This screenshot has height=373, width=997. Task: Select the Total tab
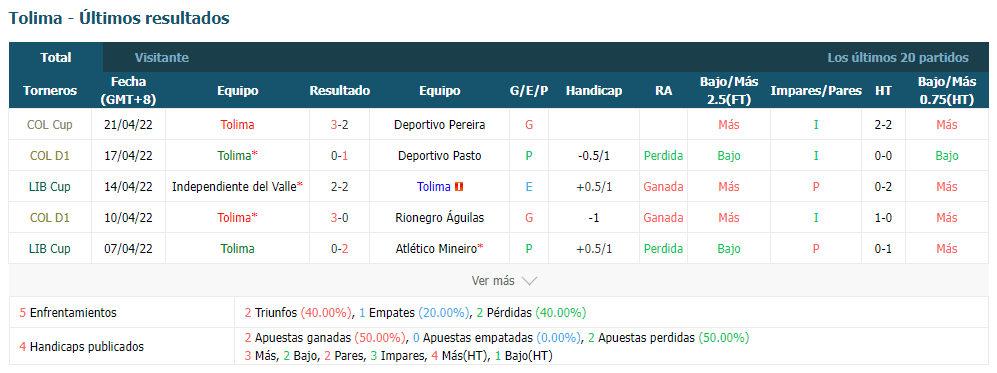pyautogui.click(x=56, y=58)
